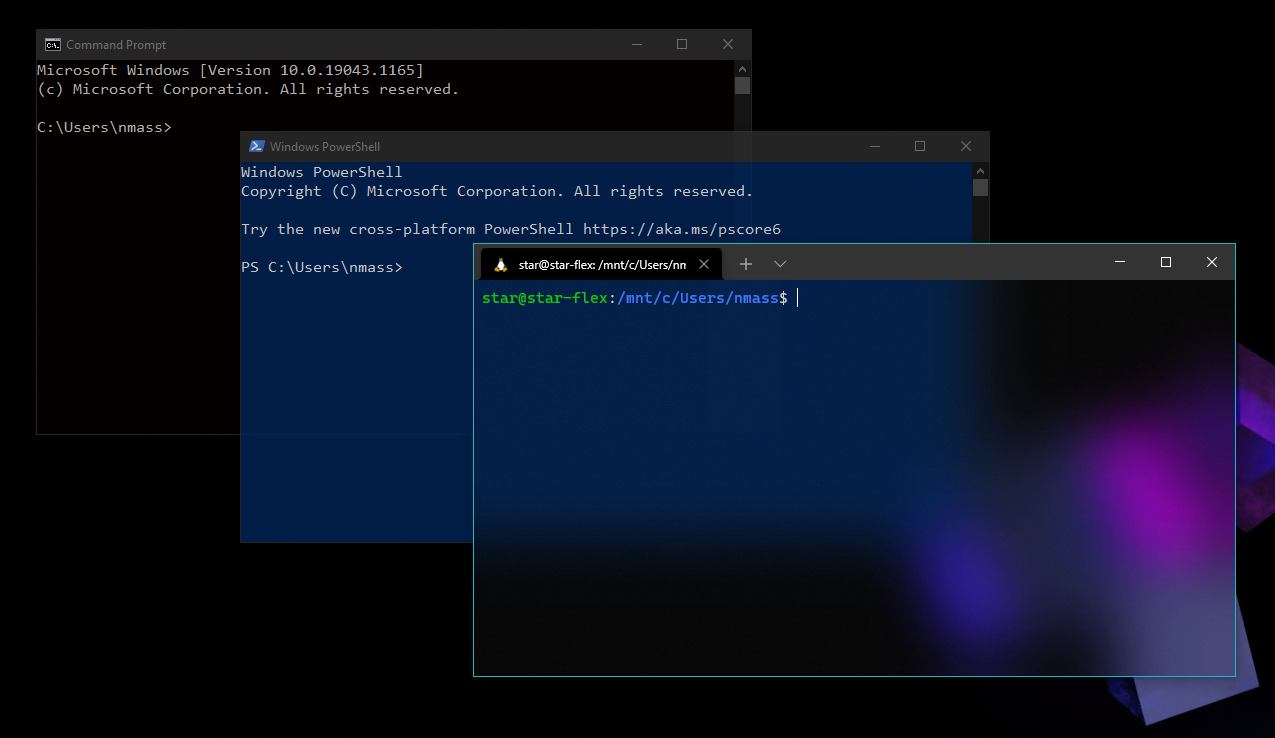
Task: Close the Windows Terminal window
Action: point(1212,262)
